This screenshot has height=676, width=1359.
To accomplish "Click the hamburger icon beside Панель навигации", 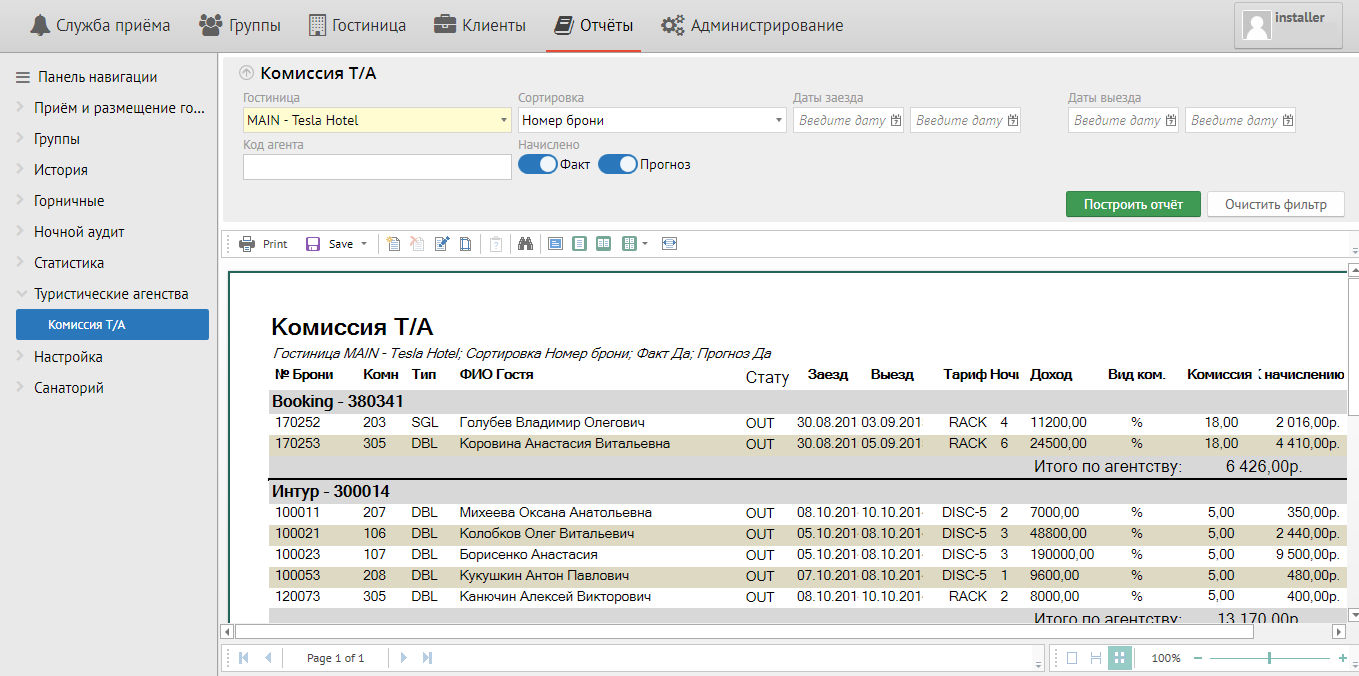I will point(23,77).
